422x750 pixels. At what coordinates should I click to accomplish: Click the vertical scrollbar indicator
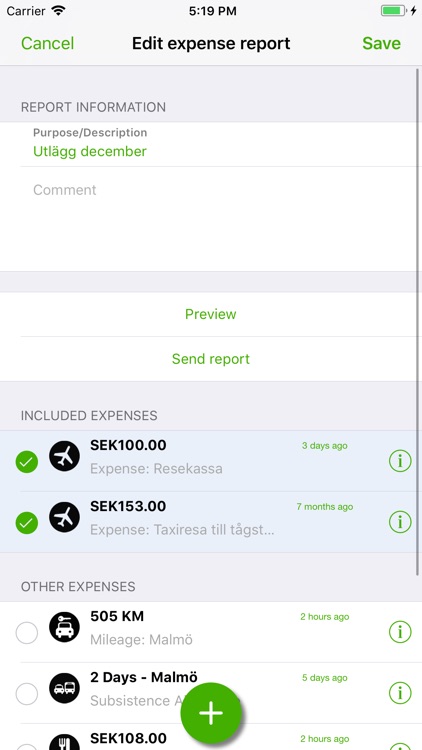pyautogui.click(x=418, y=321)
